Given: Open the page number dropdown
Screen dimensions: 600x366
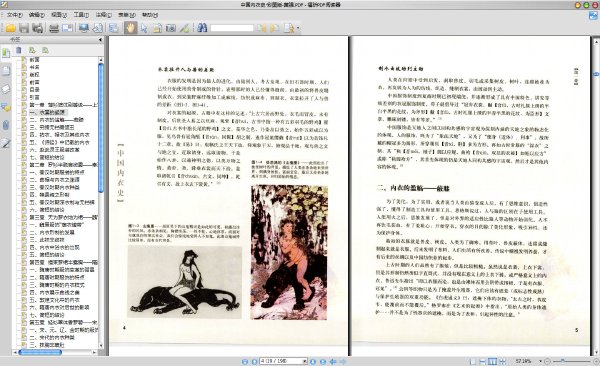Looking at the screenshot, I should [x=305, y=361].
